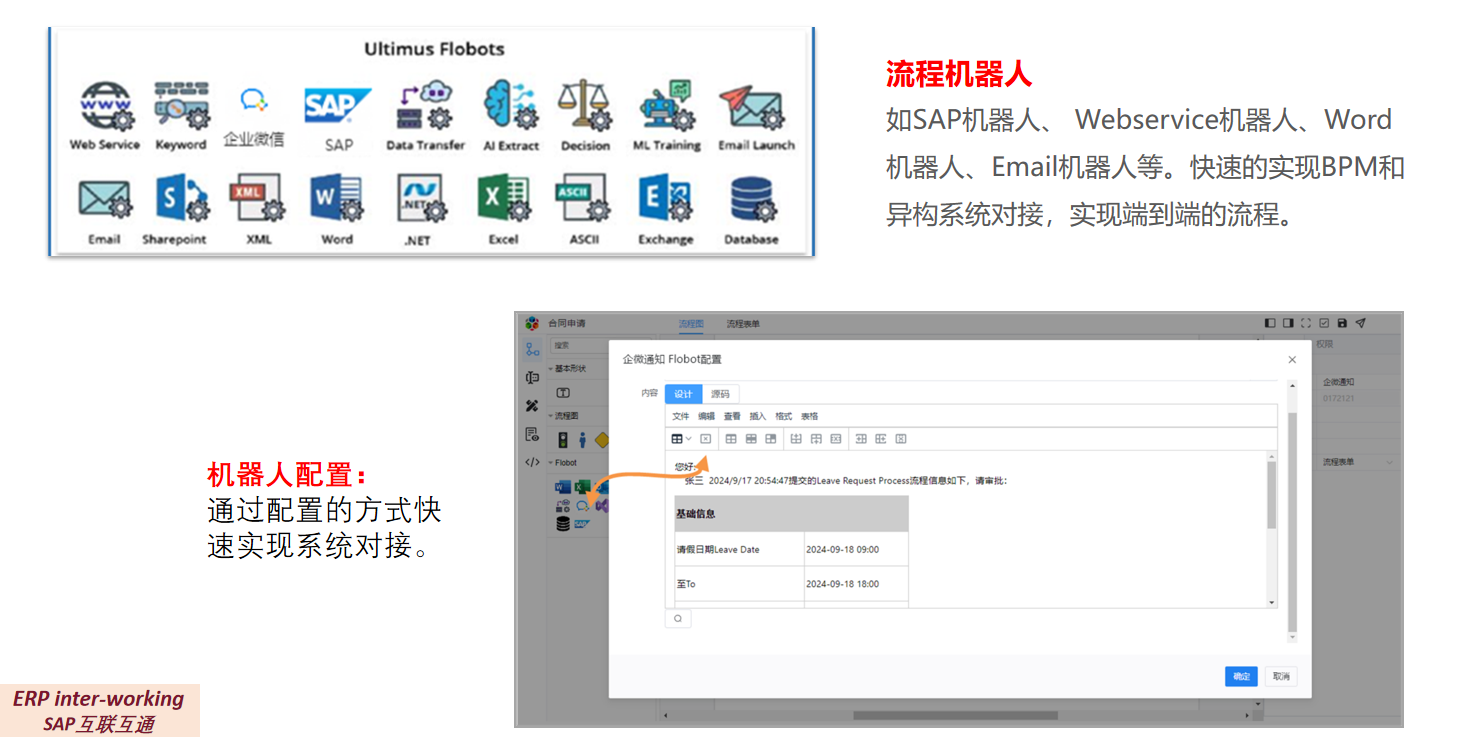1466x738 pixels.
Task: Open the design tools sidebar icon
Action: [x=532, y=406]
